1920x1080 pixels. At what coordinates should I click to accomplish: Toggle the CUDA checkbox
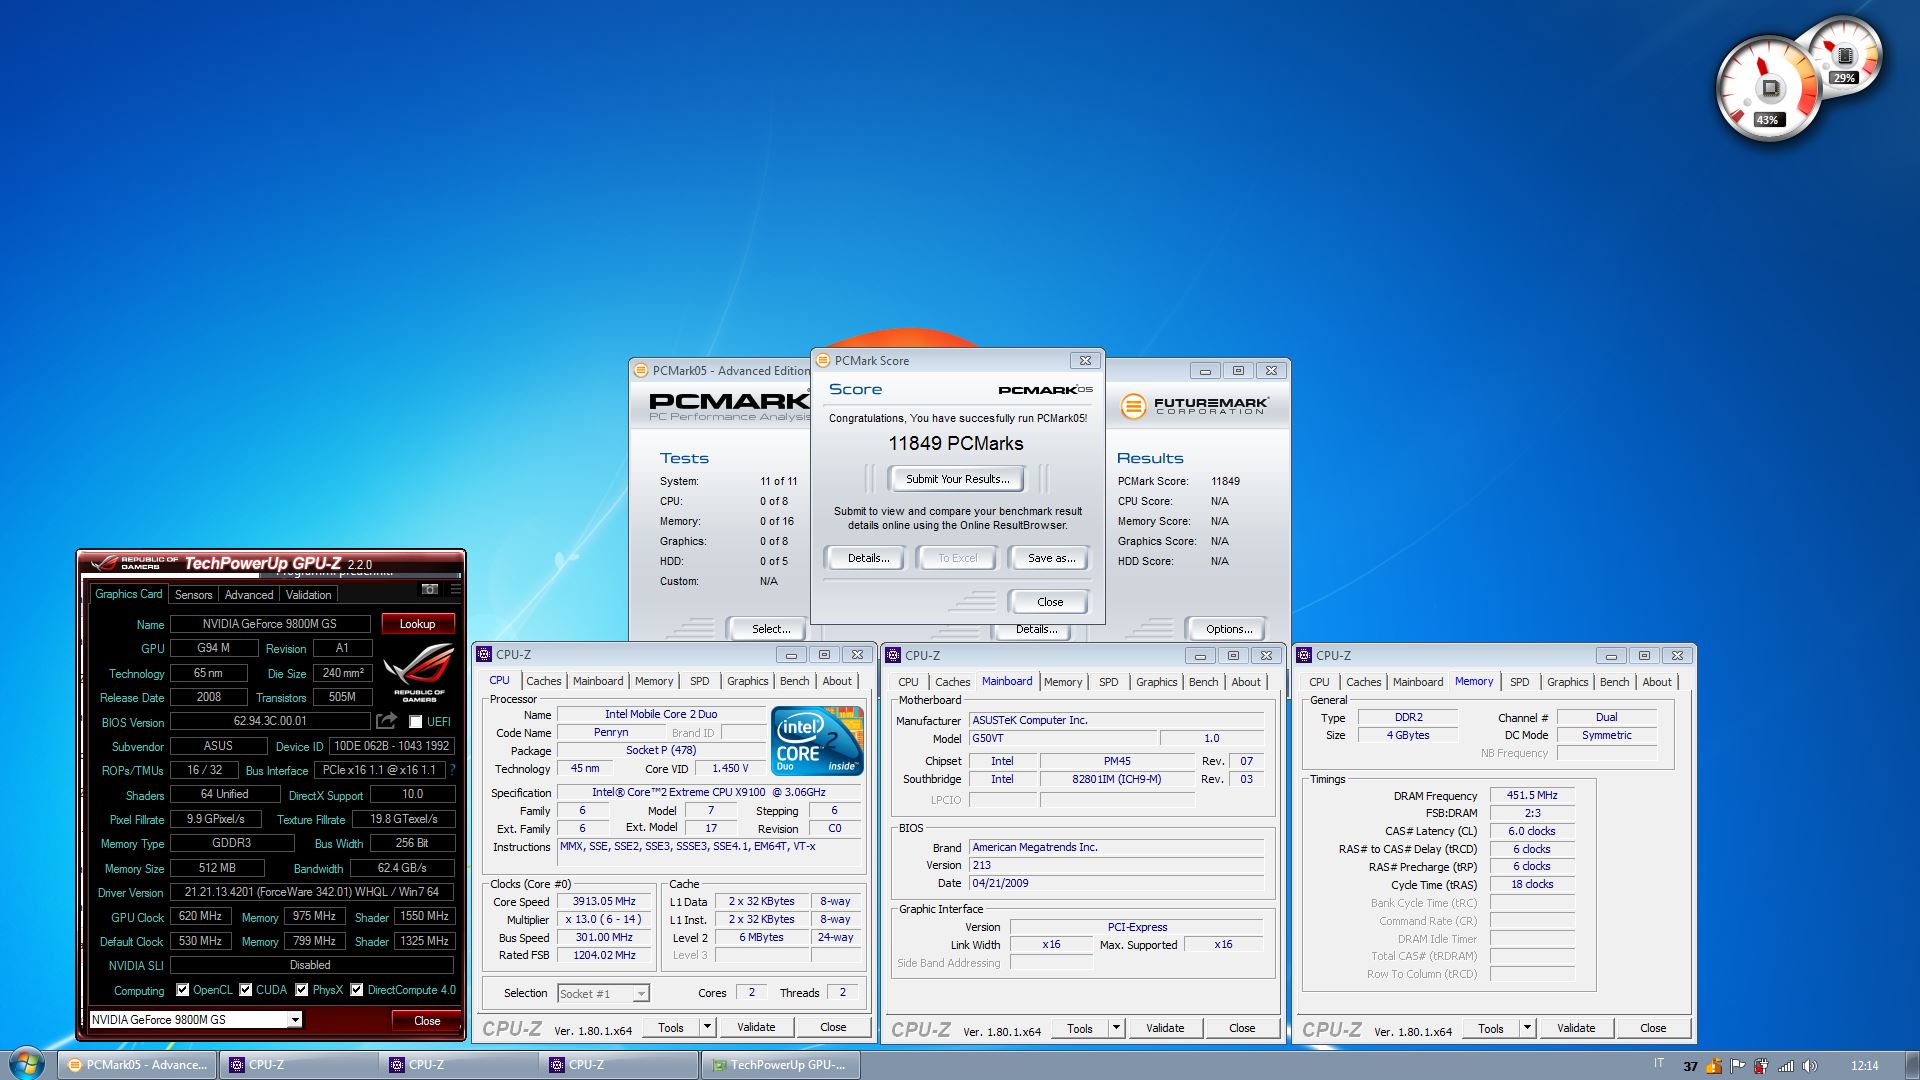pos(245,990)
